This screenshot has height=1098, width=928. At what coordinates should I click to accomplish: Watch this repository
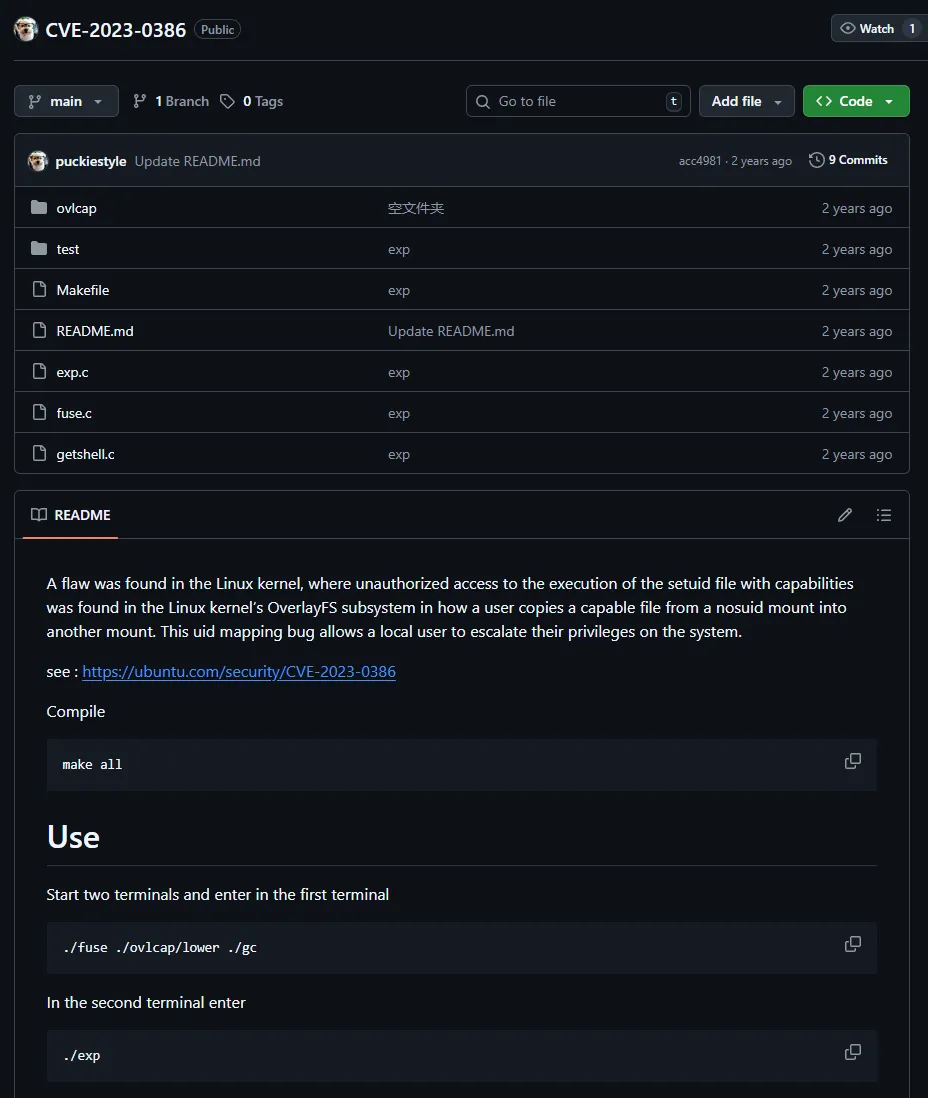click(867, 28)
